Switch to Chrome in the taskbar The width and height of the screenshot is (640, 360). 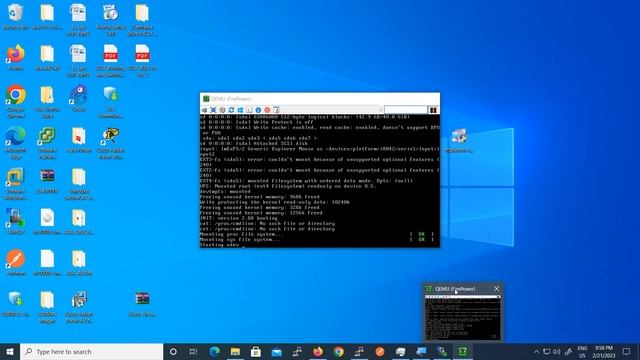(338, 351)
